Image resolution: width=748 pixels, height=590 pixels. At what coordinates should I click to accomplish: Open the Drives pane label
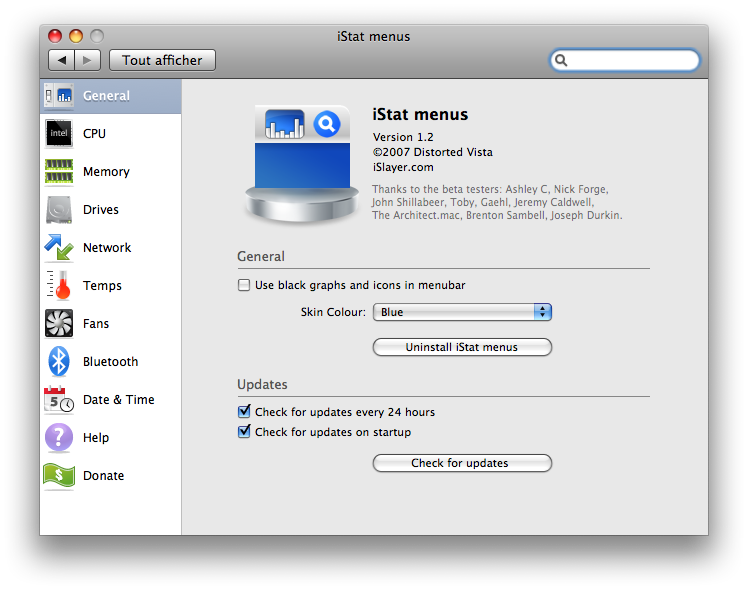pyautogui.click(x=101, y=209)
